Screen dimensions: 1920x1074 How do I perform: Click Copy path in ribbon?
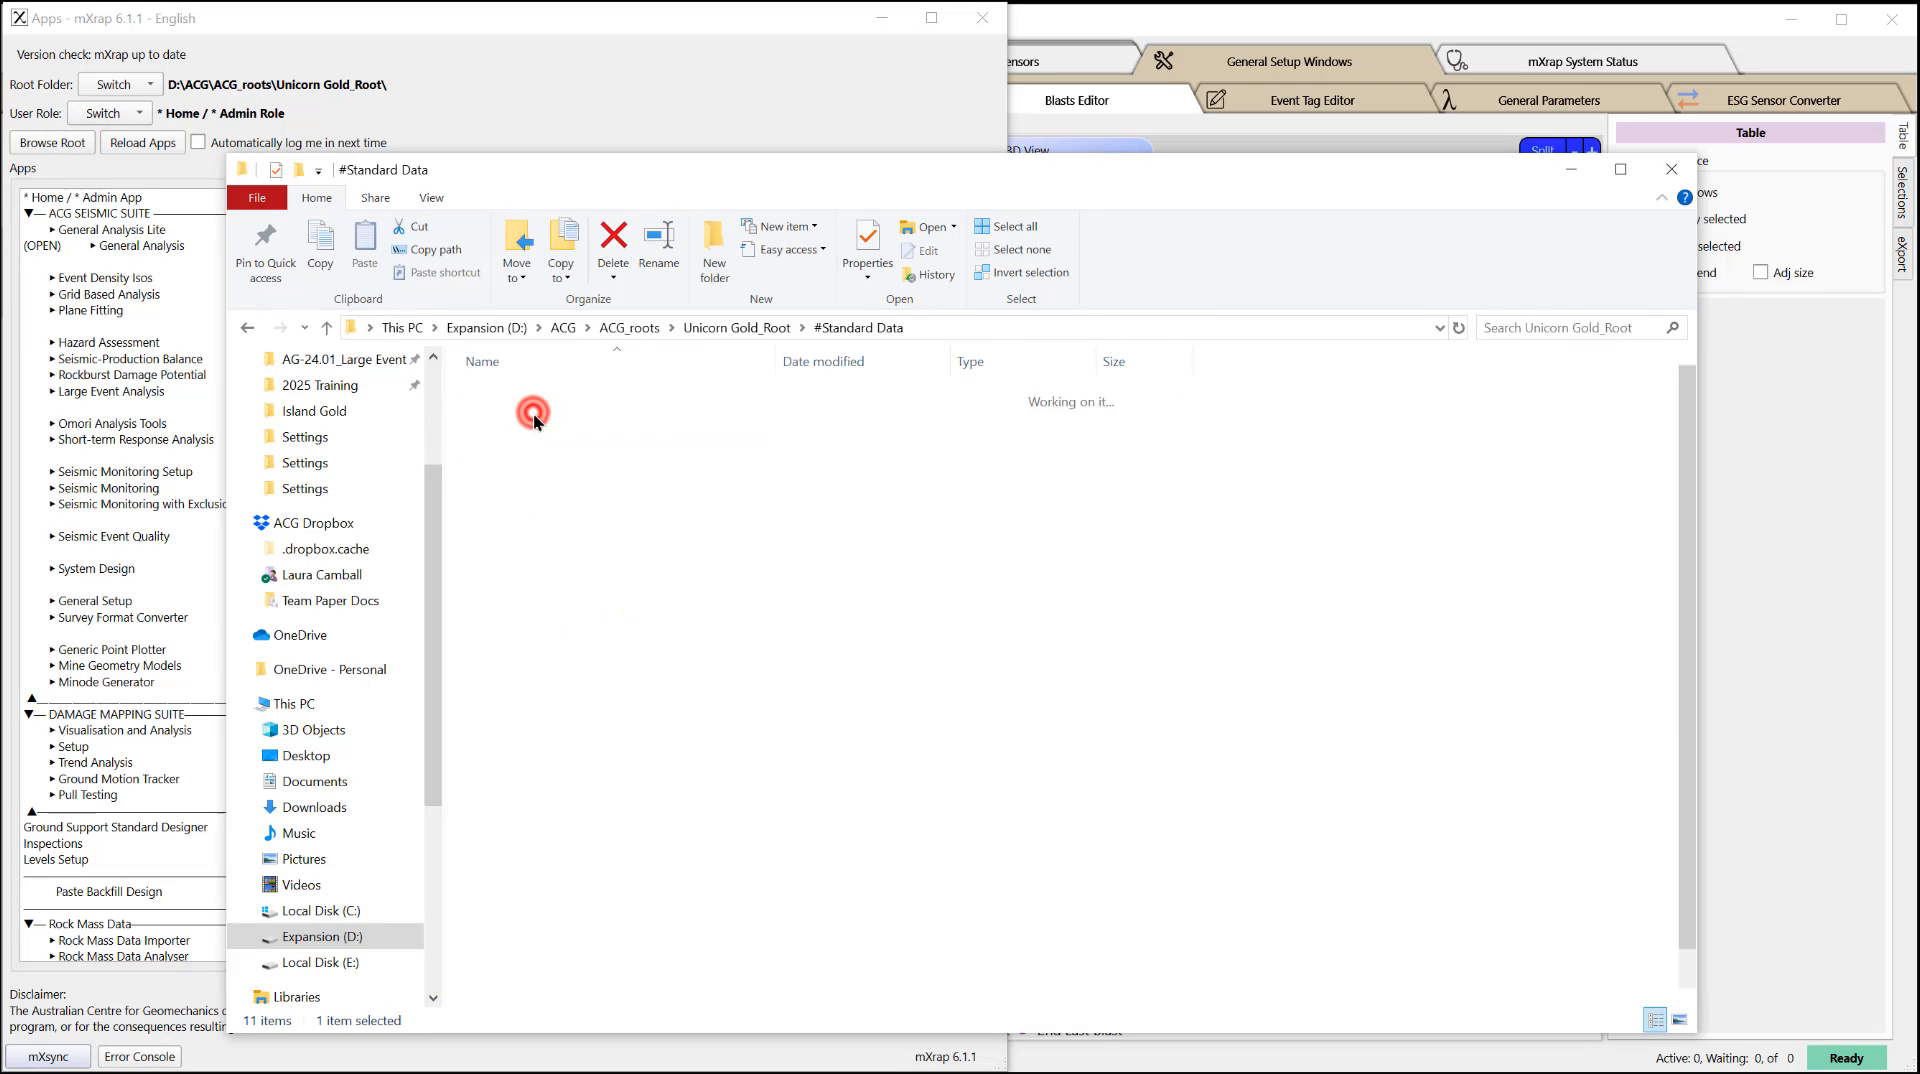pos(427,249)
